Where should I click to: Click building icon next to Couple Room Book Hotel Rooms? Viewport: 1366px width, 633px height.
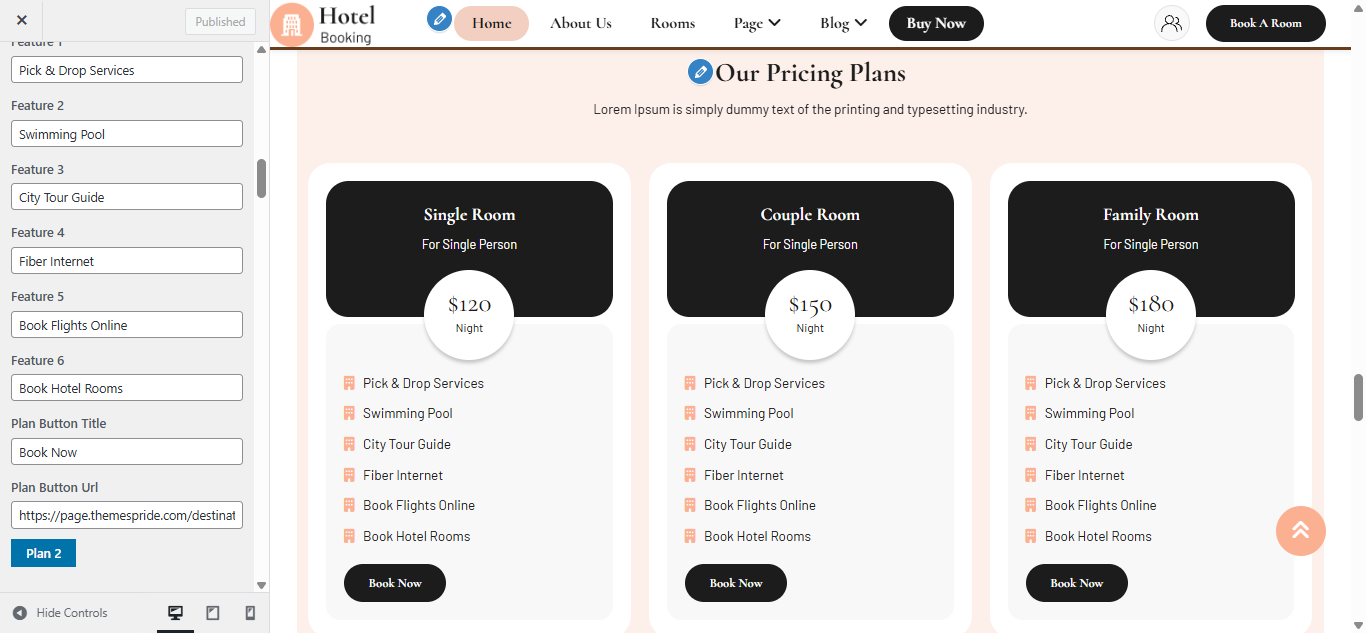(x=690, y=536)
